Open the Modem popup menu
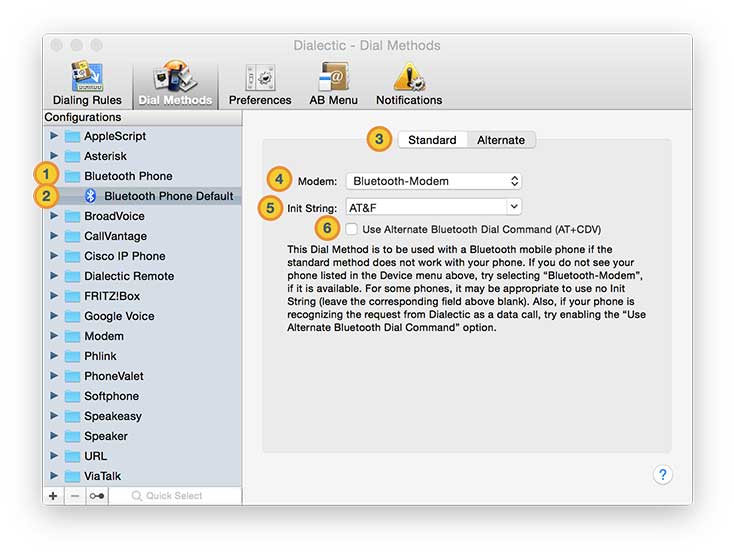The width and height of the screenshot is (734, 555). pyautogui.click(x=433, y=181)
